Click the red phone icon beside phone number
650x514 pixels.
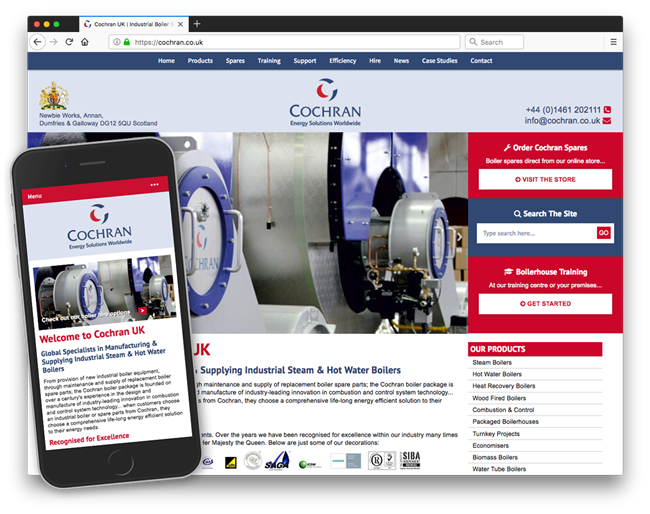(x=607, y=110)
